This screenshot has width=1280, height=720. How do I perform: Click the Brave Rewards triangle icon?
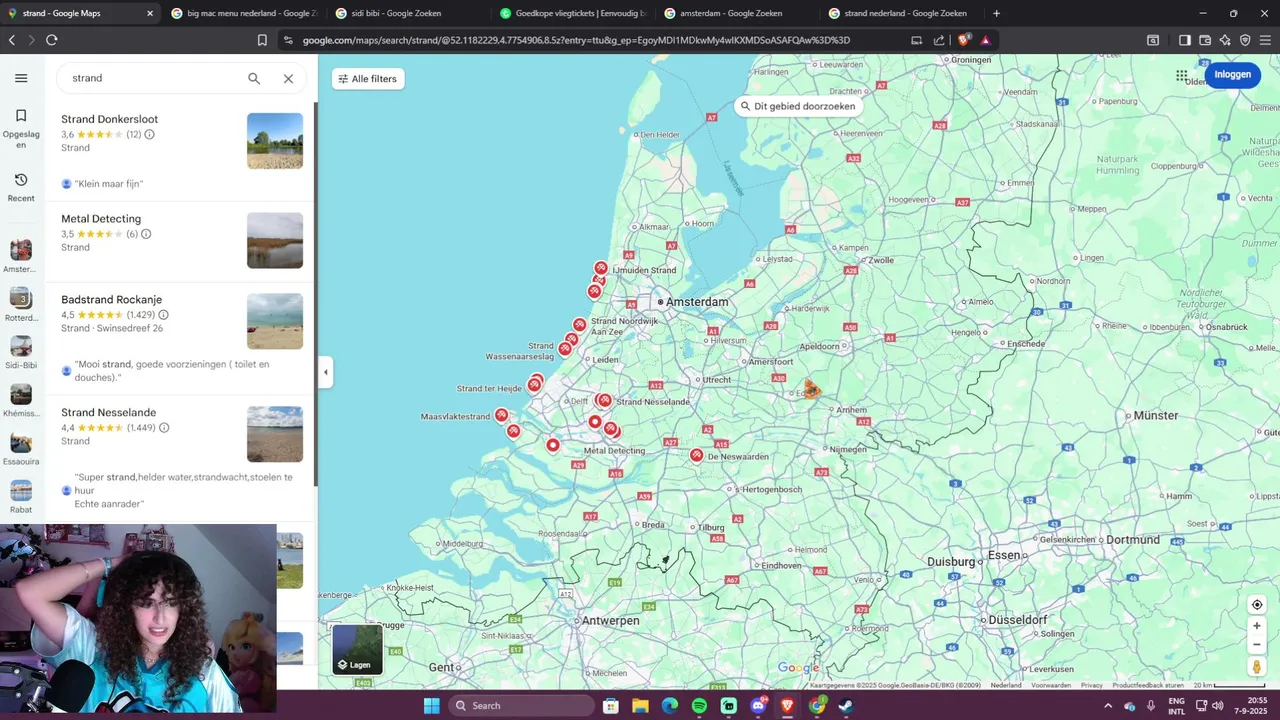coord(986,40)
